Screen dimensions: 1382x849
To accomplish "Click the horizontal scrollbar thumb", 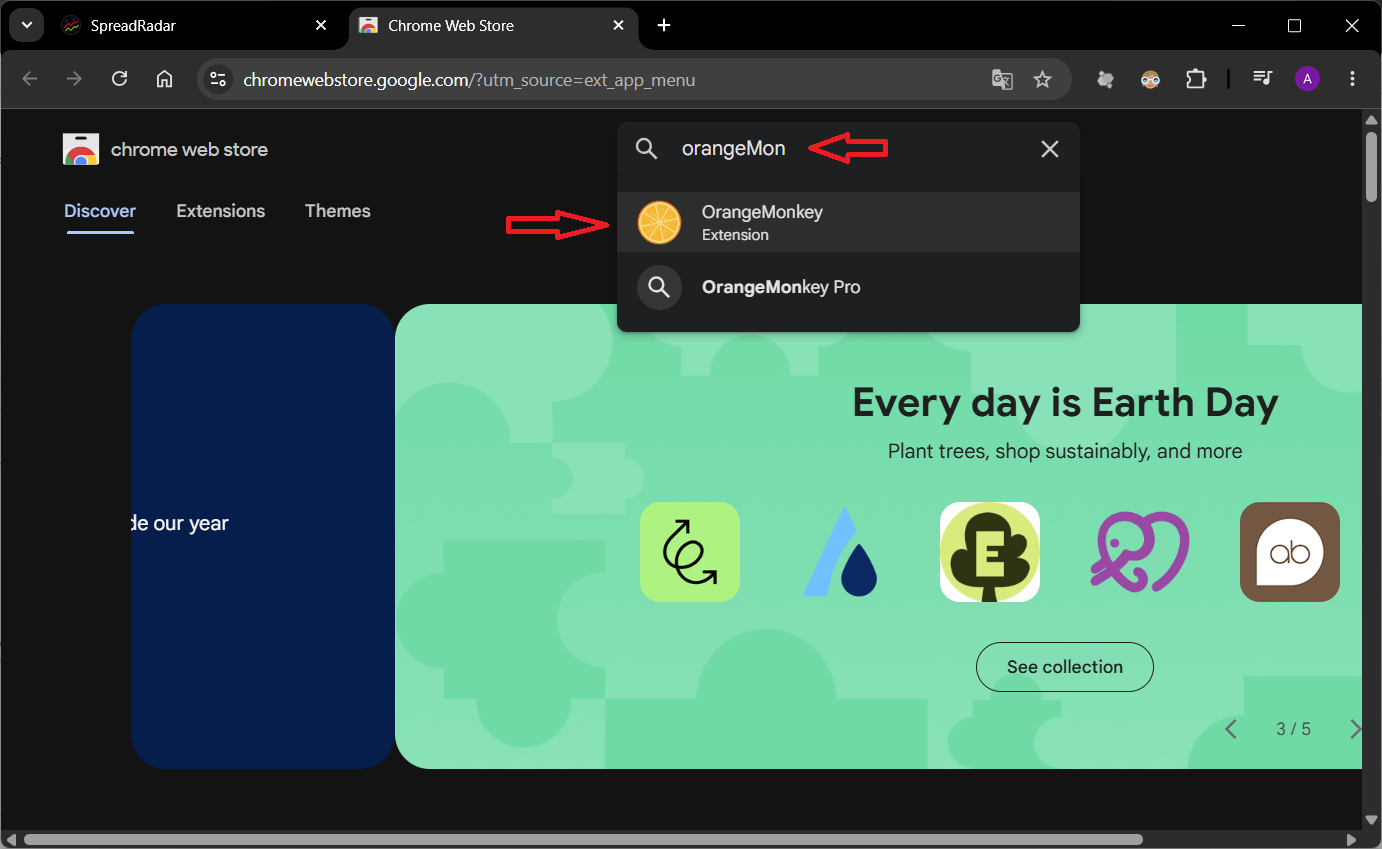I will point(583,840).
